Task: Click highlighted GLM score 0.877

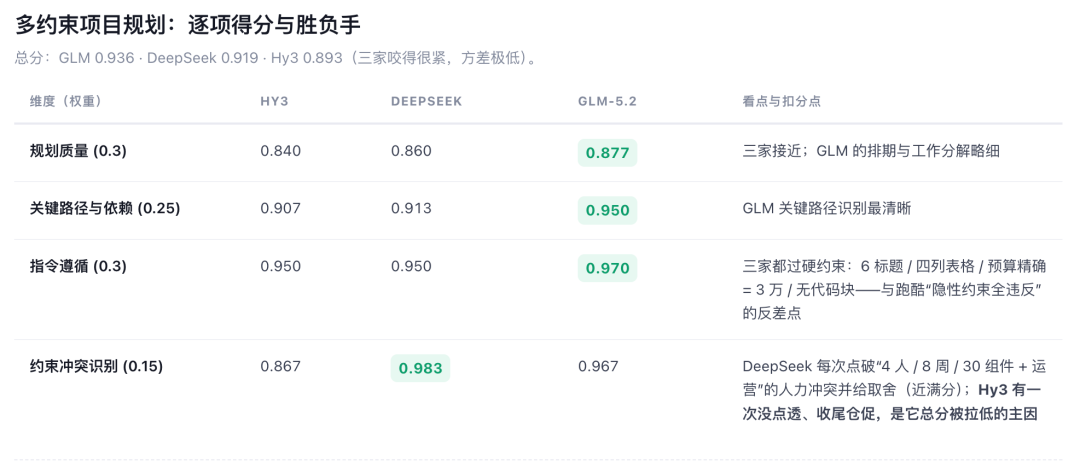Action: click(x=608, y=153)
